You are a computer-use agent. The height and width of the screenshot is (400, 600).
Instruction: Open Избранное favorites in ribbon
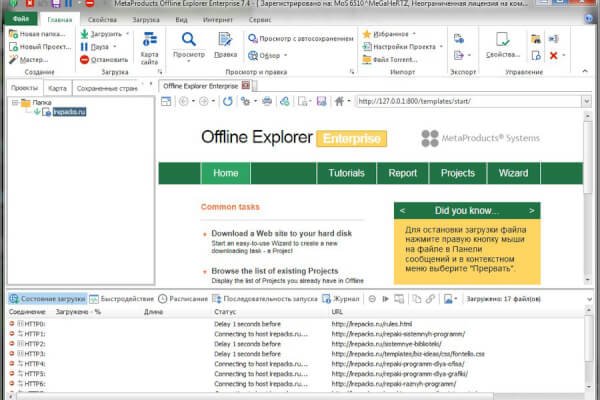pos(386,34)
